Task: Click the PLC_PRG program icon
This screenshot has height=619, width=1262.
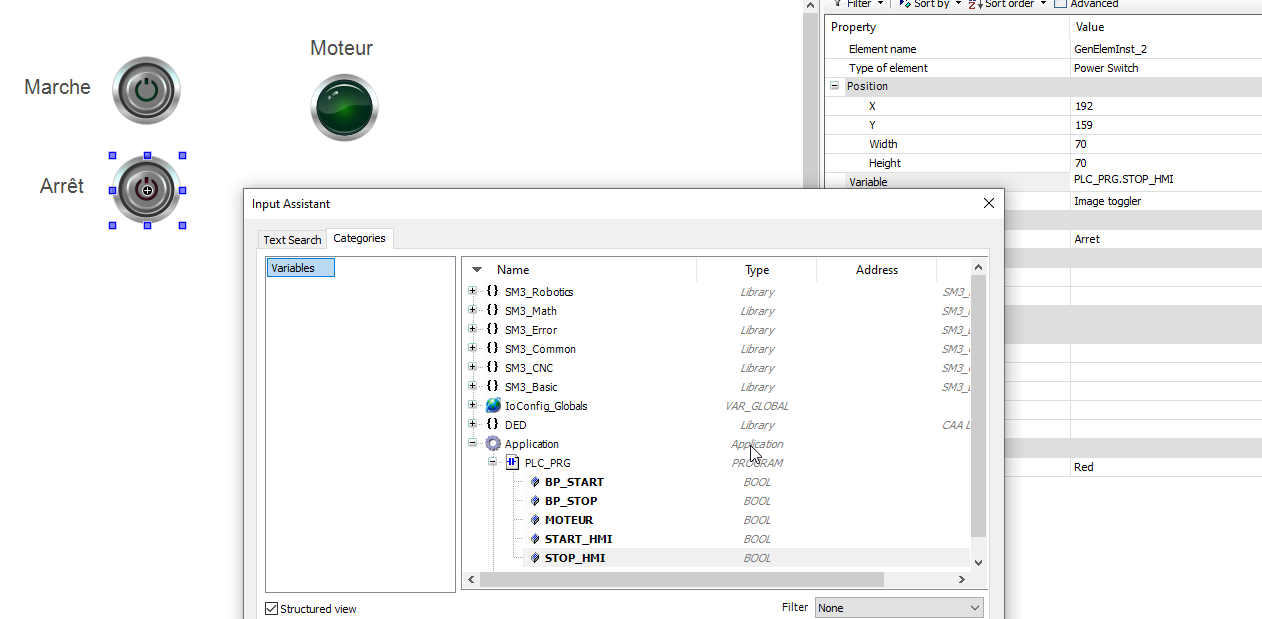Action: pos(512,462)
